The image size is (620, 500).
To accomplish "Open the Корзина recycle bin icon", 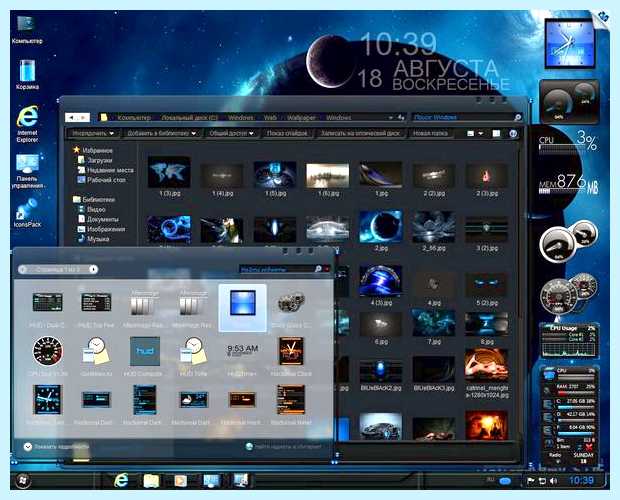I will pyautogui.click(x=27, y=74).
